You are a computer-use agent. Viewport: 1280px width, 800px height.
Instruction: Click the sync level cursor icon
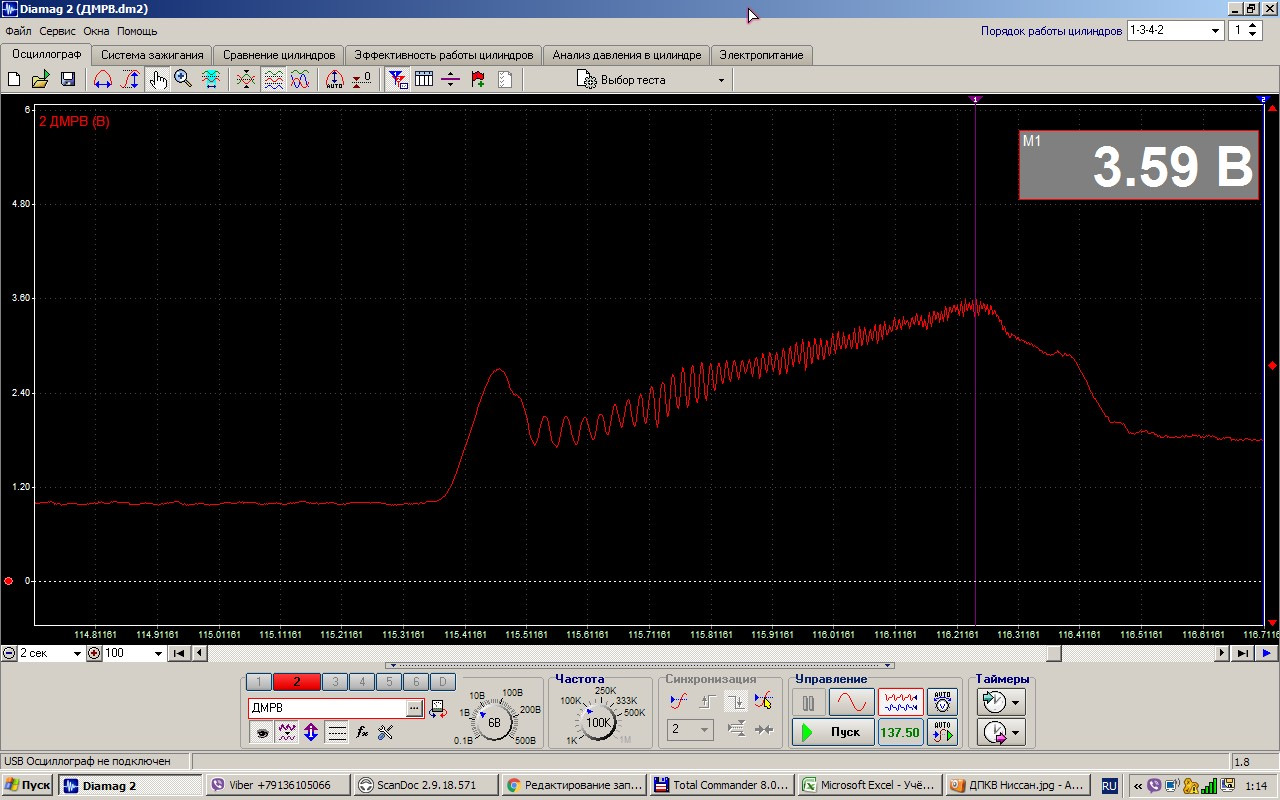[764, 702]
